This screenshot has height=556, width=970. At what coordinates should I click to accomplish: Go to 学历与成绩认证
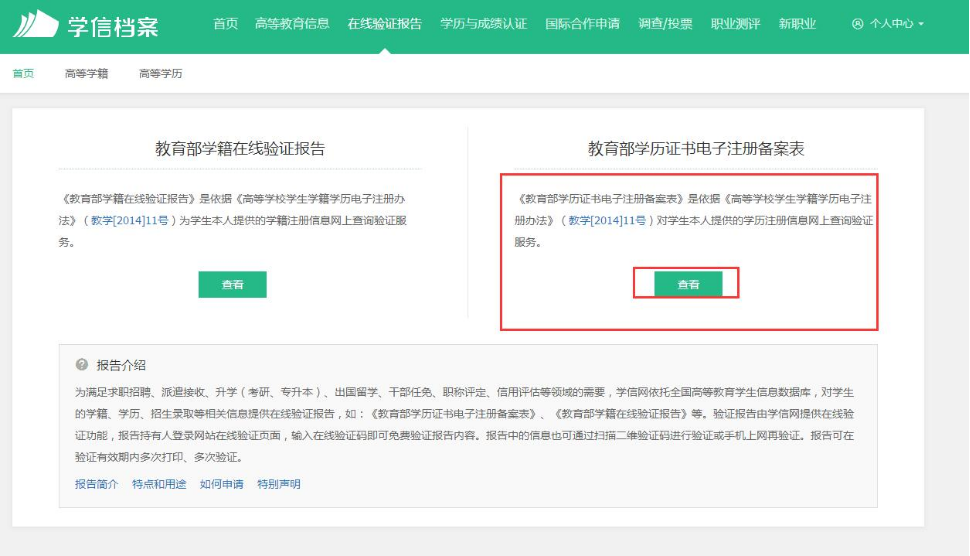tap(483, 24)
